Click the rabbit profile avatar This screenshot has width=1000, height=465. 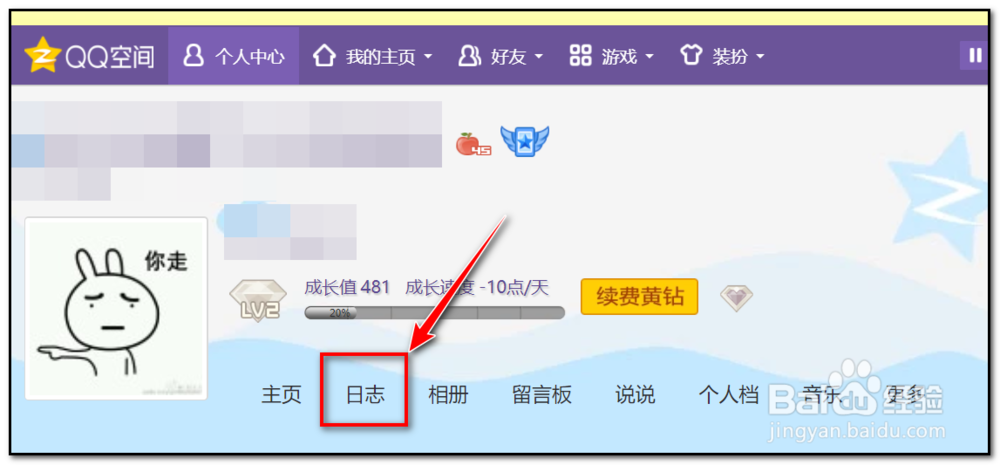116,309
